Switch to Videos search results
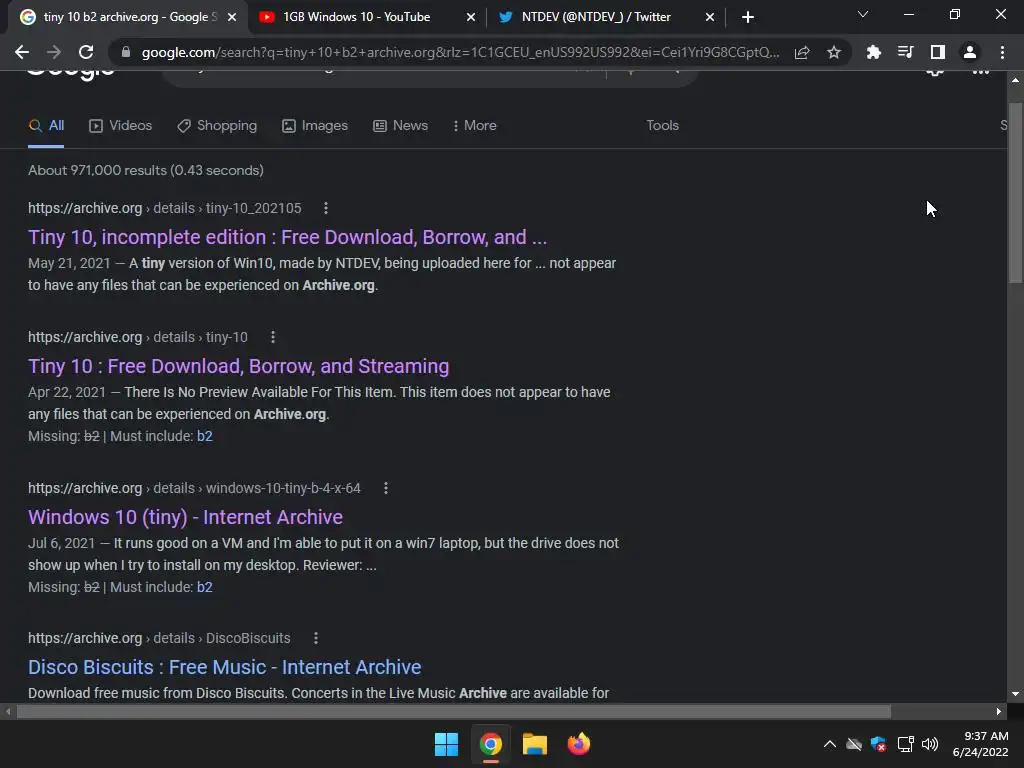1024x768 pixels. point(120,125)
